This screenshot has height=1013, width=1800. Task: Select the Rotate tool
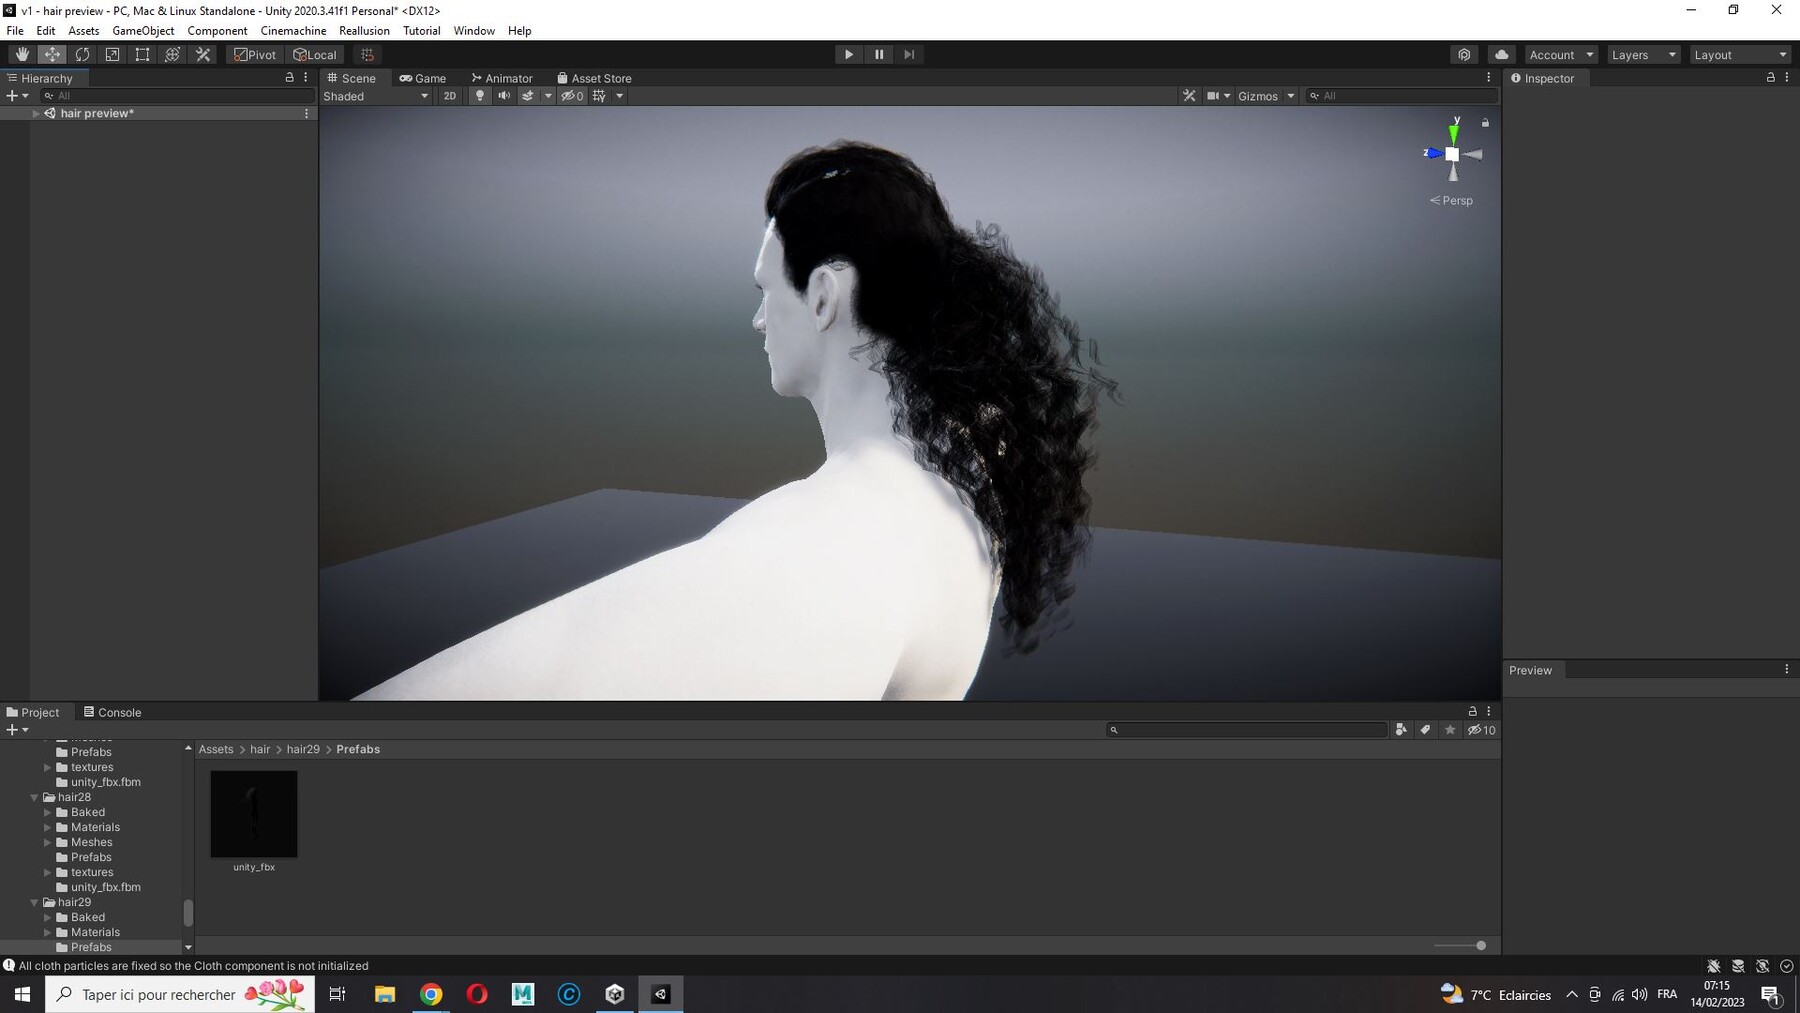(82, 55)
